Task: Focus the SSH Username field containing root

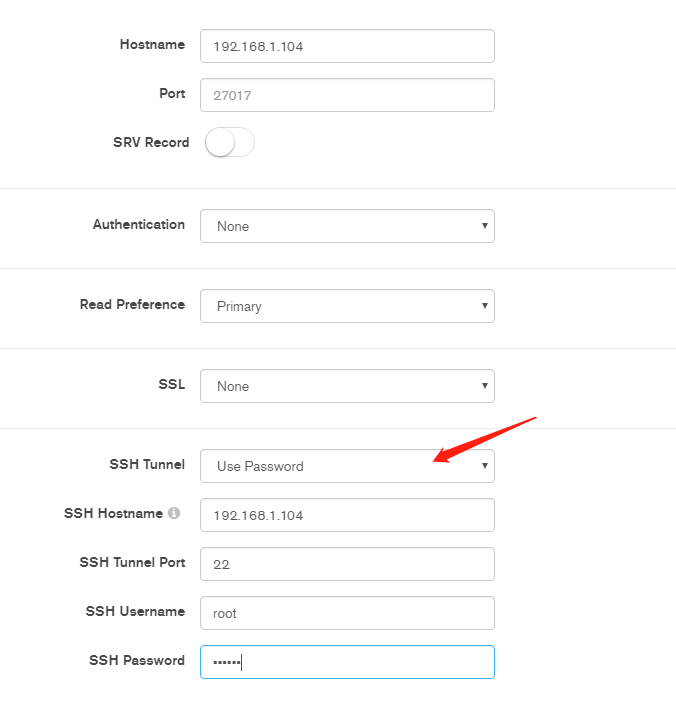Action: tap(347, 613)
